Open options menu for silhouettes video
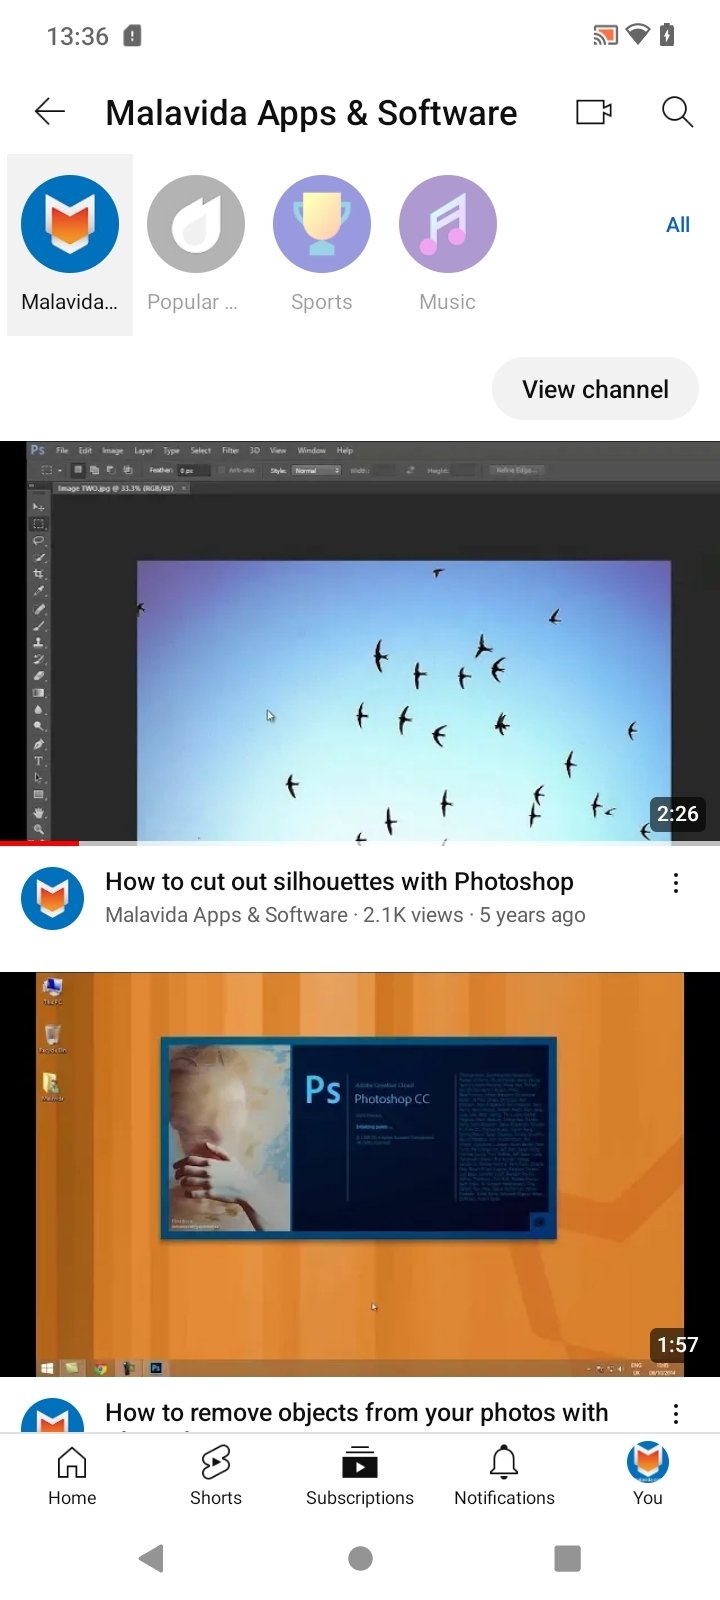This screenshot has width=720, height=1600. pos(676,883)
